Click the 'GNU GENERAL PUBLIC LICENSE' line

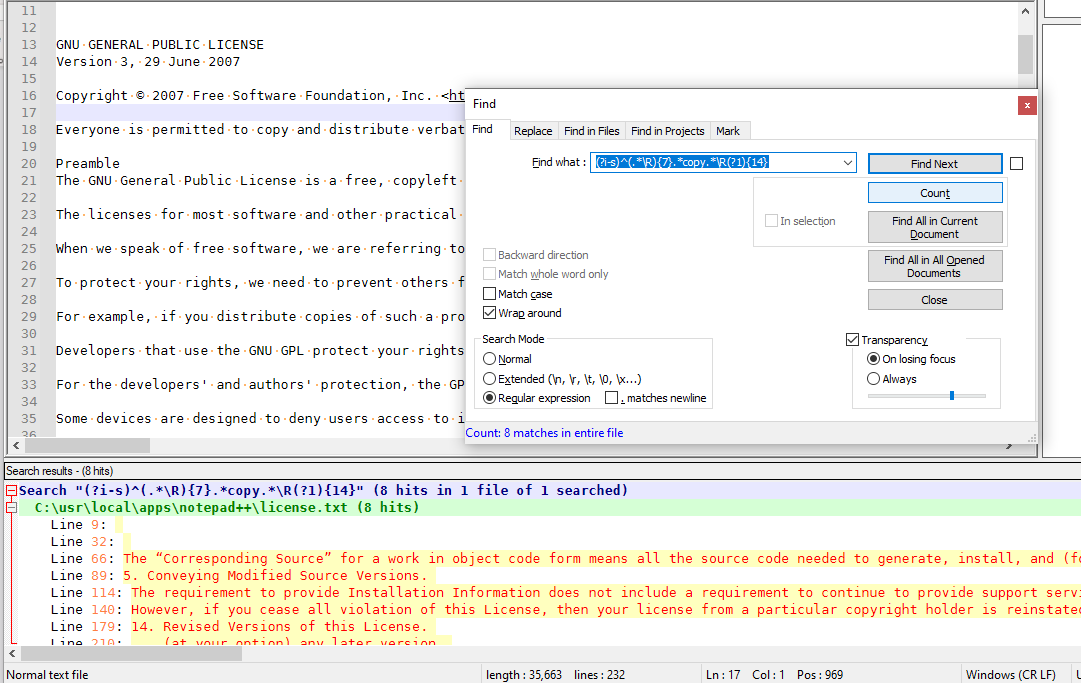click(160, 45)
